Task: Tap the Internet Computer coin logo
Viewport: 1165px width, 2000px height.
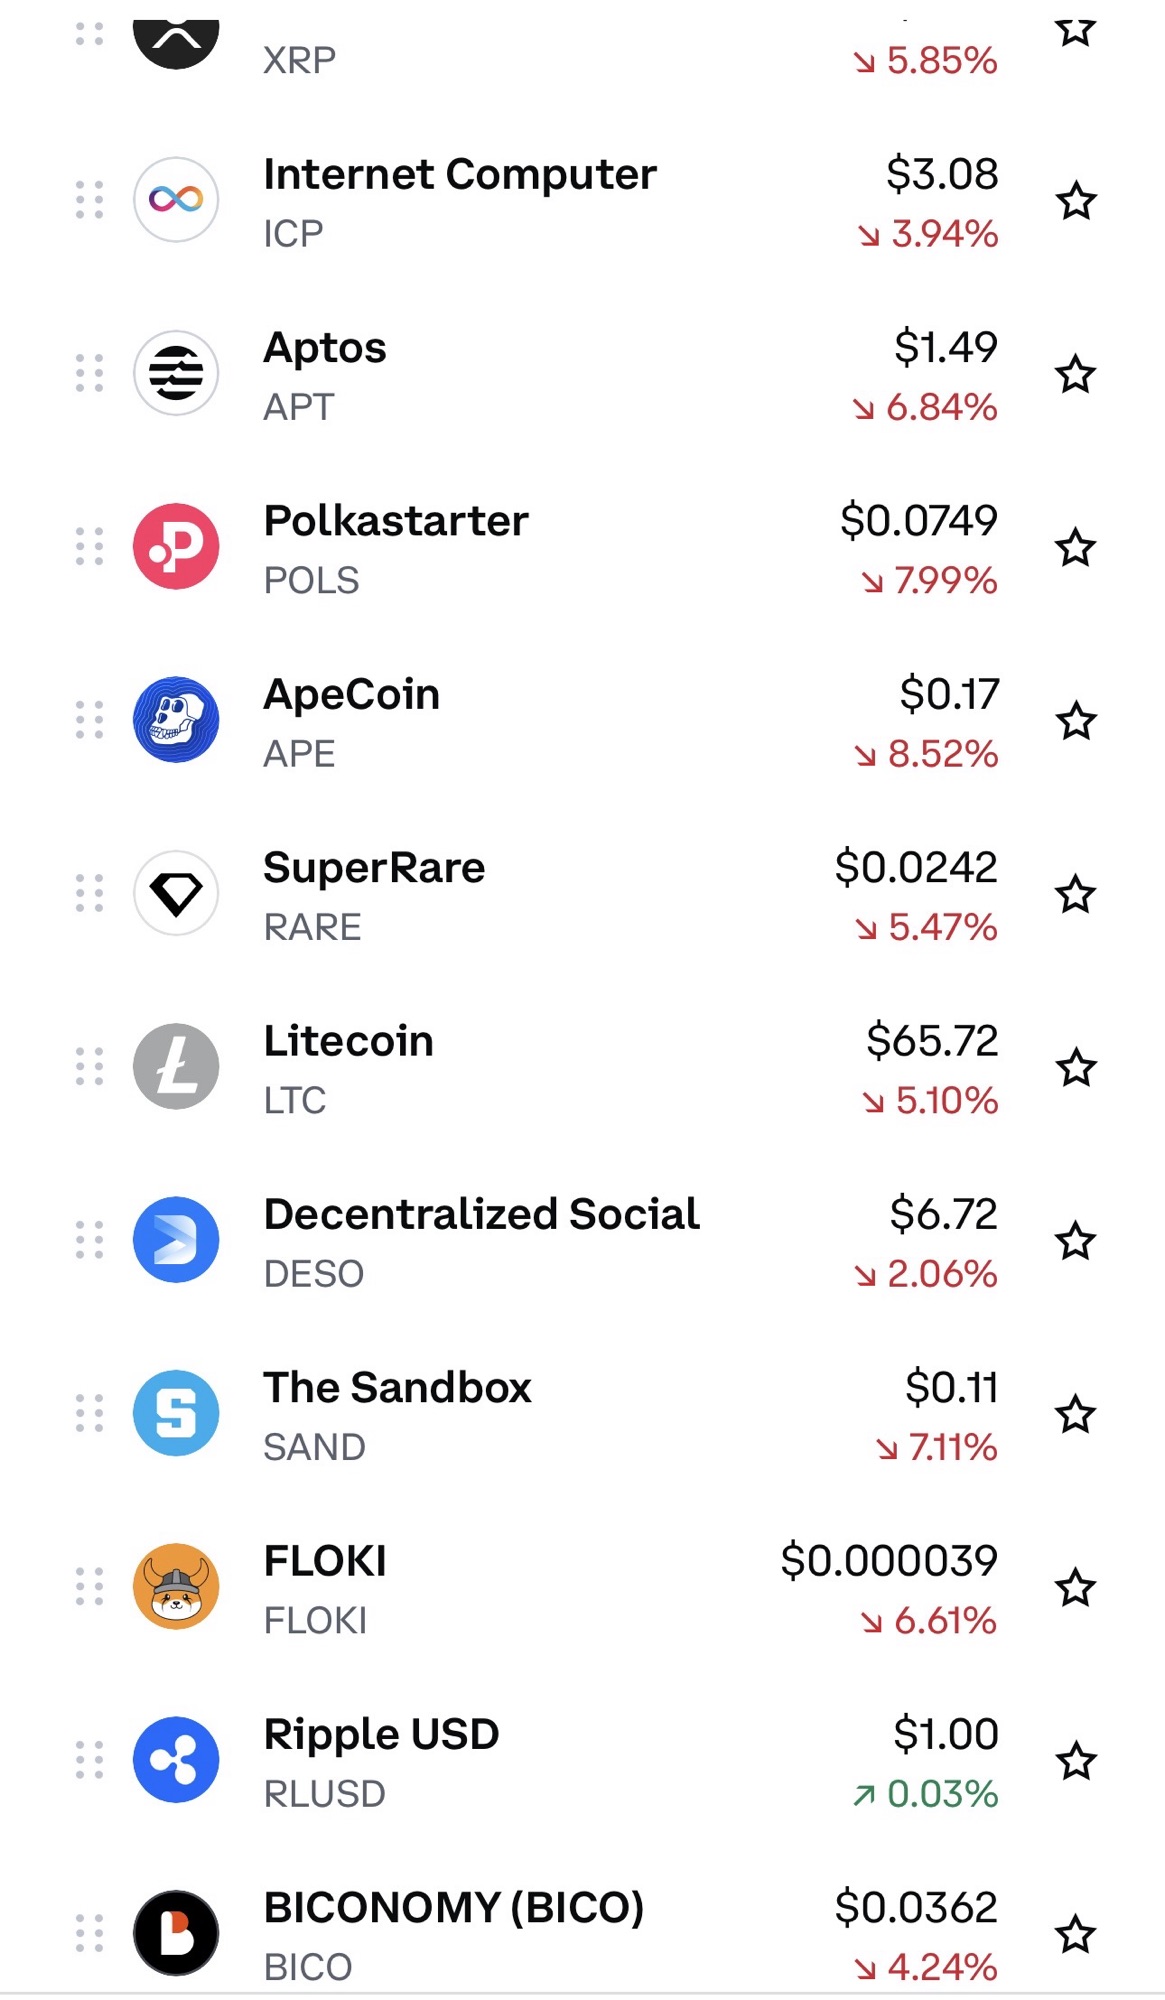Action: [176, 200]
